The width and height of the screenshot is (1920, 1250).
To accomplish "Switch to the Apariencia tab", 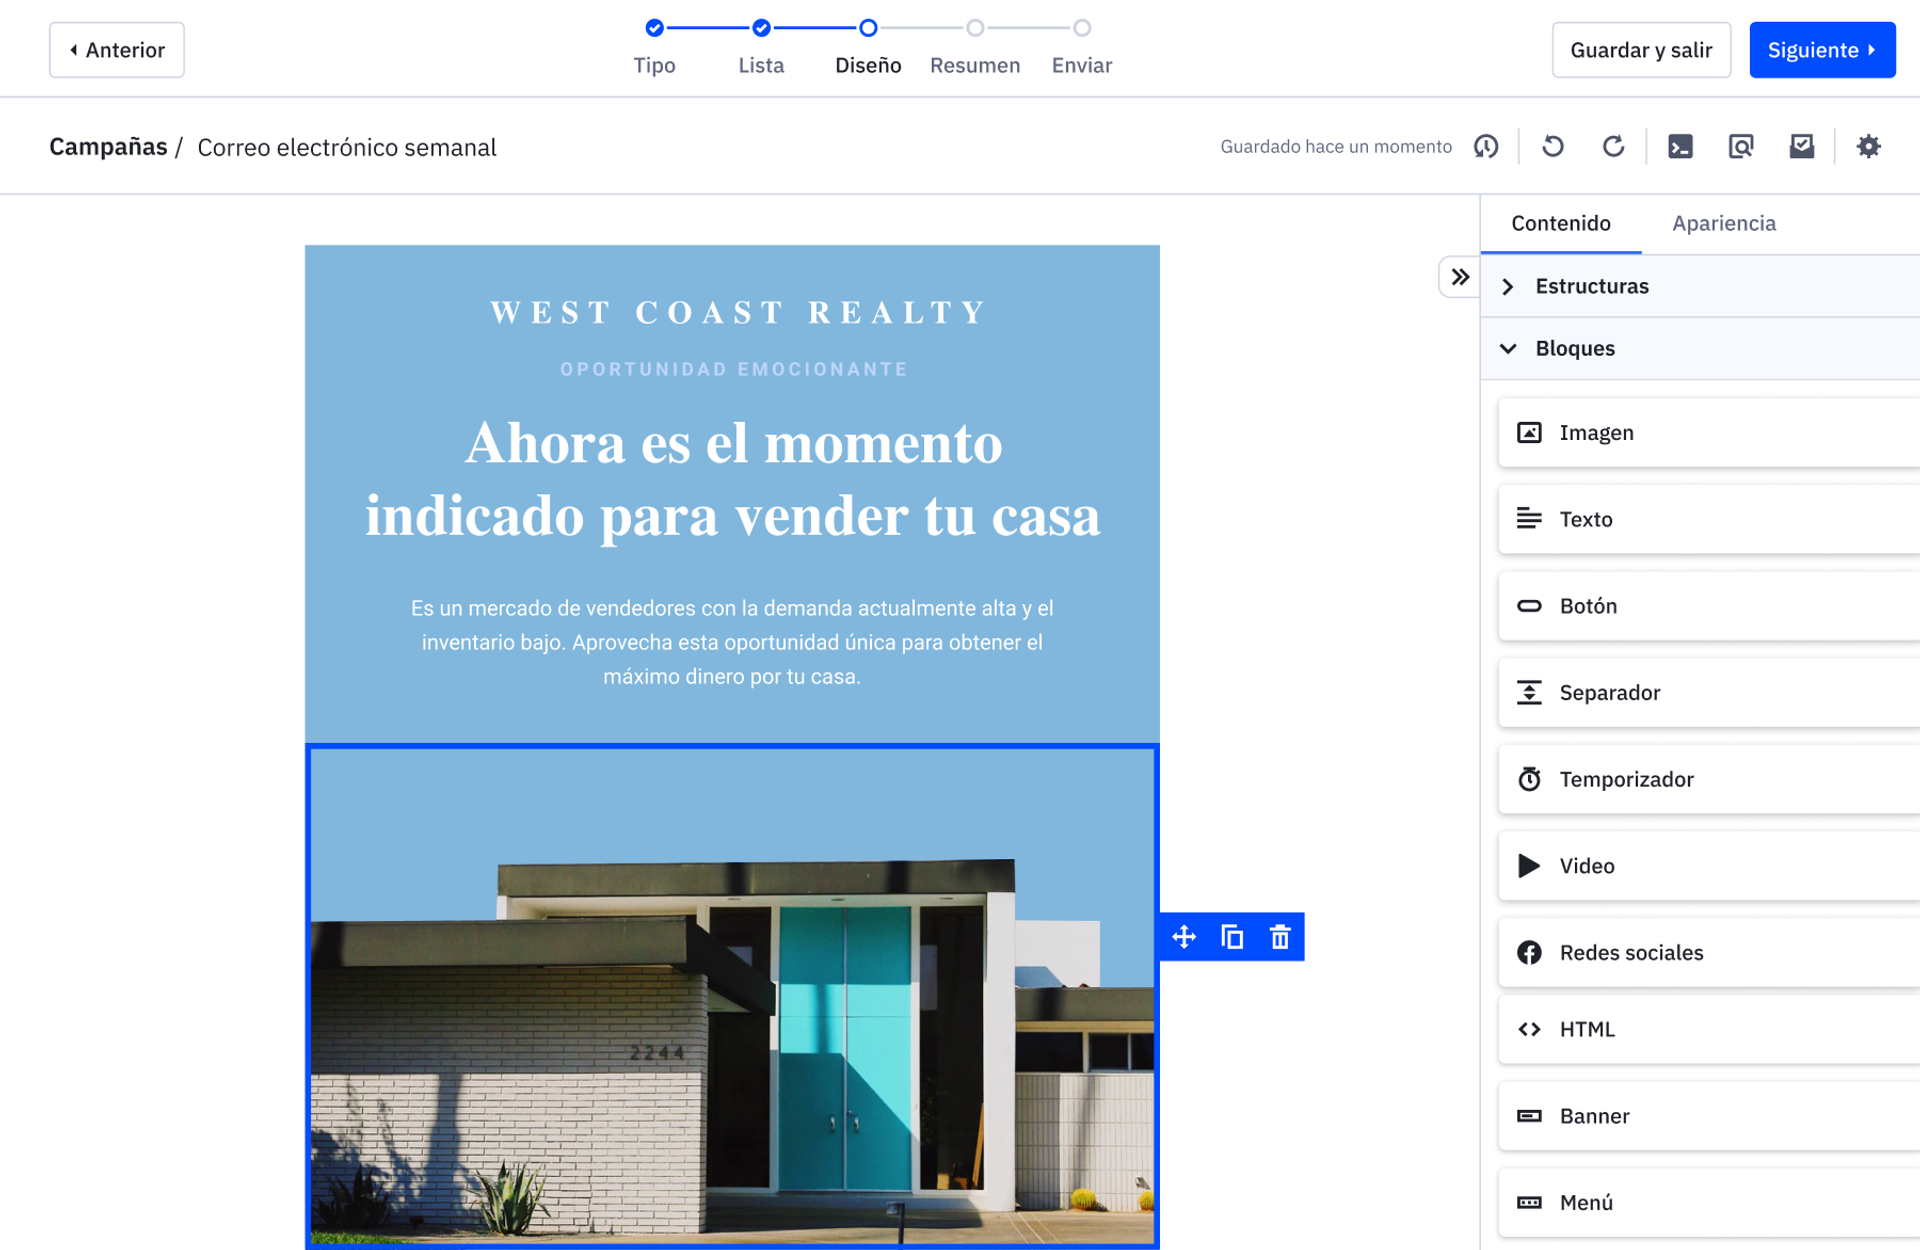I will click(x=1723, y=223).
